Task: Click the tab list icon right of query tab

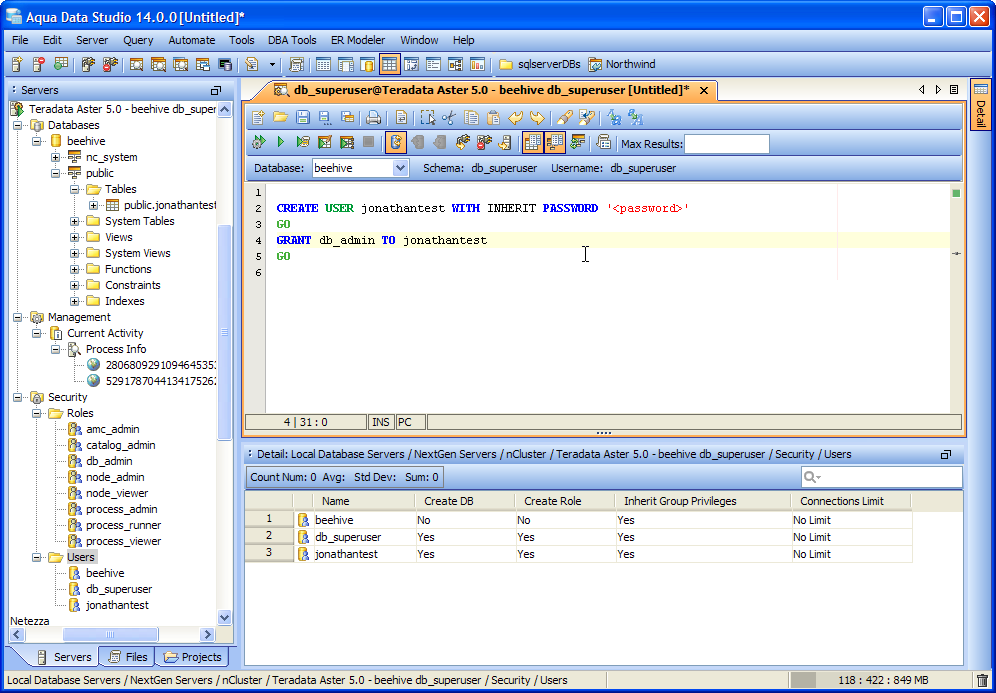Action: click(954, 90)
